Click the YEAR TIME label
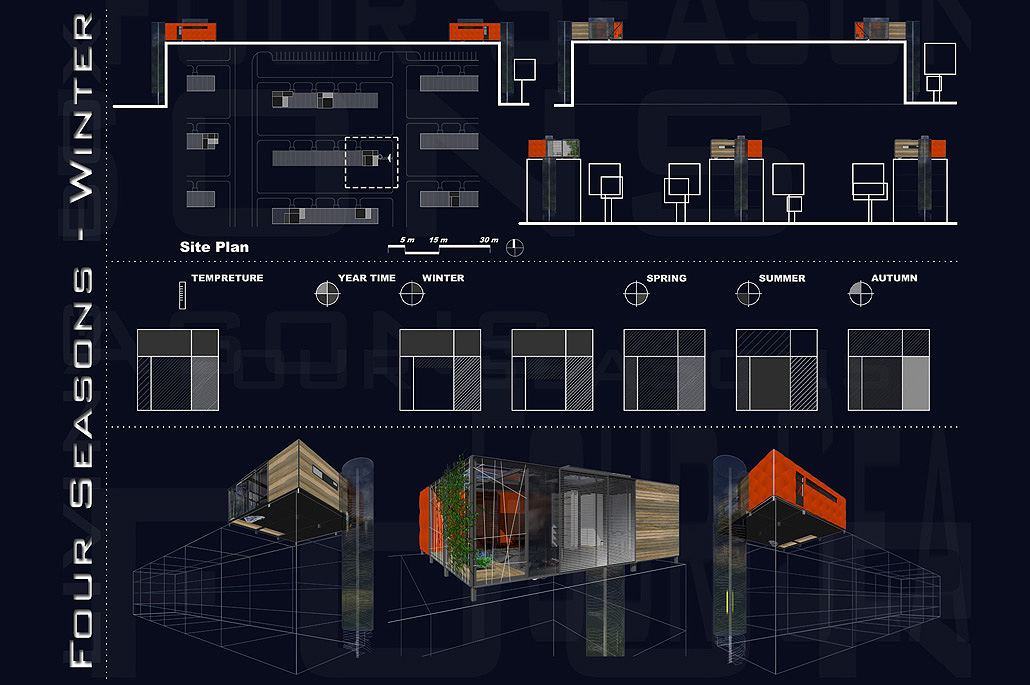 coord(367,278)
